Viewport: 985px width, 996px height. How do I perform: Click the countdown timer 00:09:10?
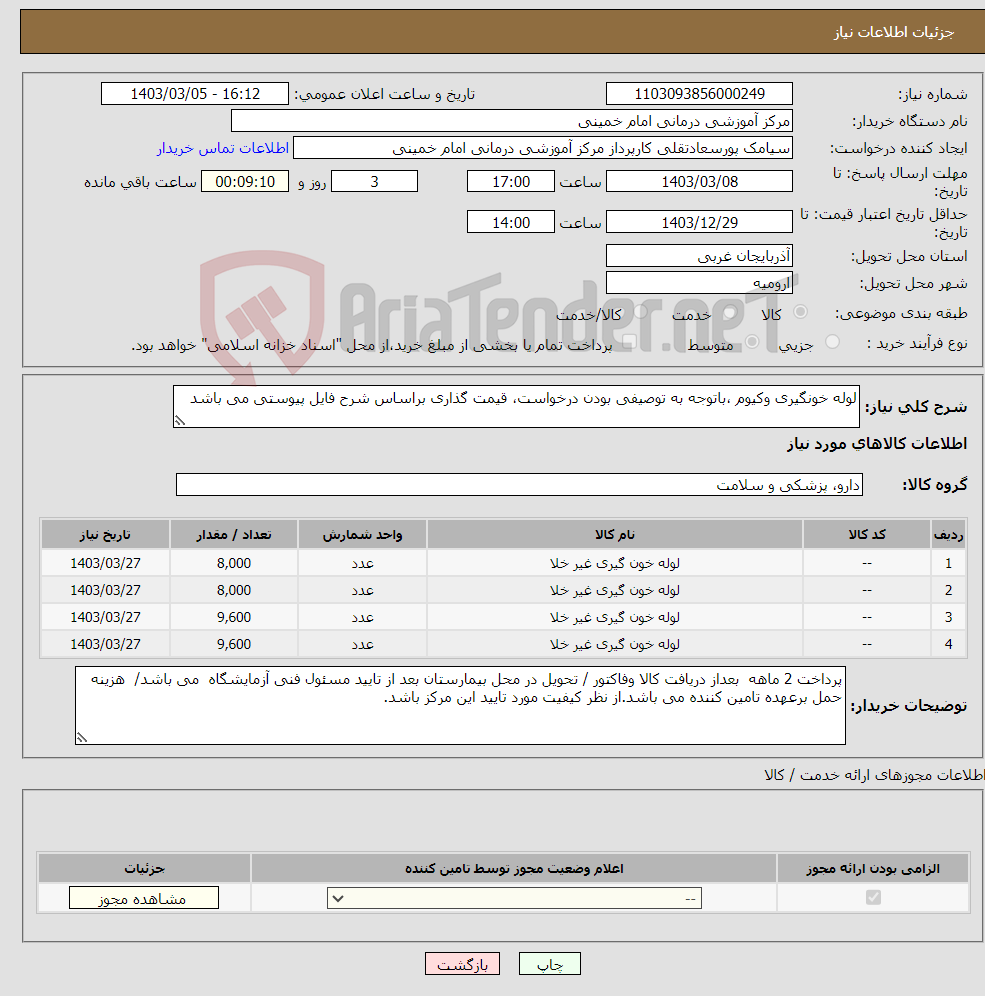coord(245,182)
